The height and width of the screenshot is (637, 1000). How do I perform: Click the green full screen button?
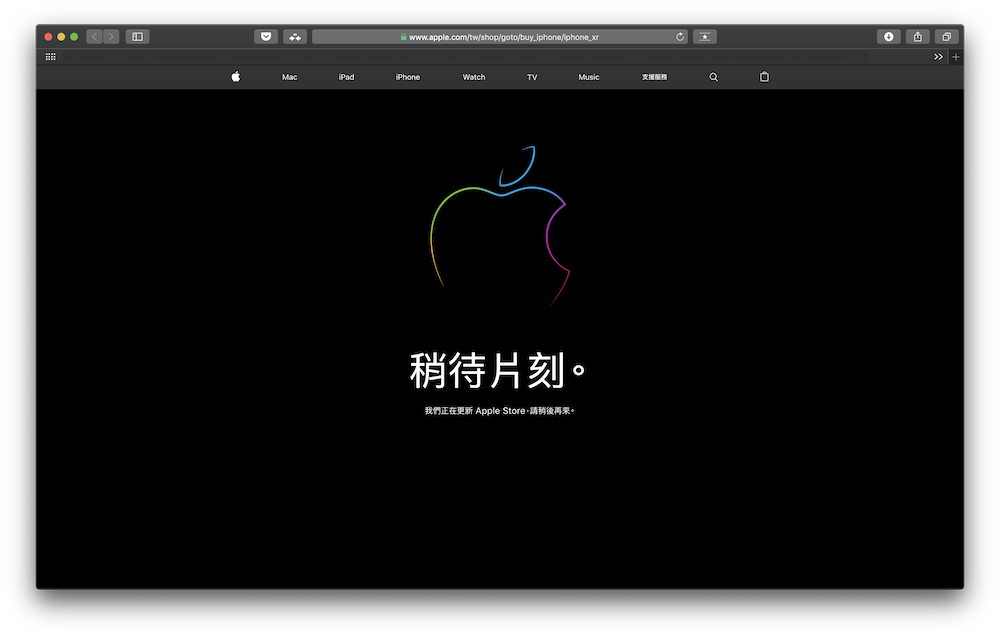pos(74,37)
